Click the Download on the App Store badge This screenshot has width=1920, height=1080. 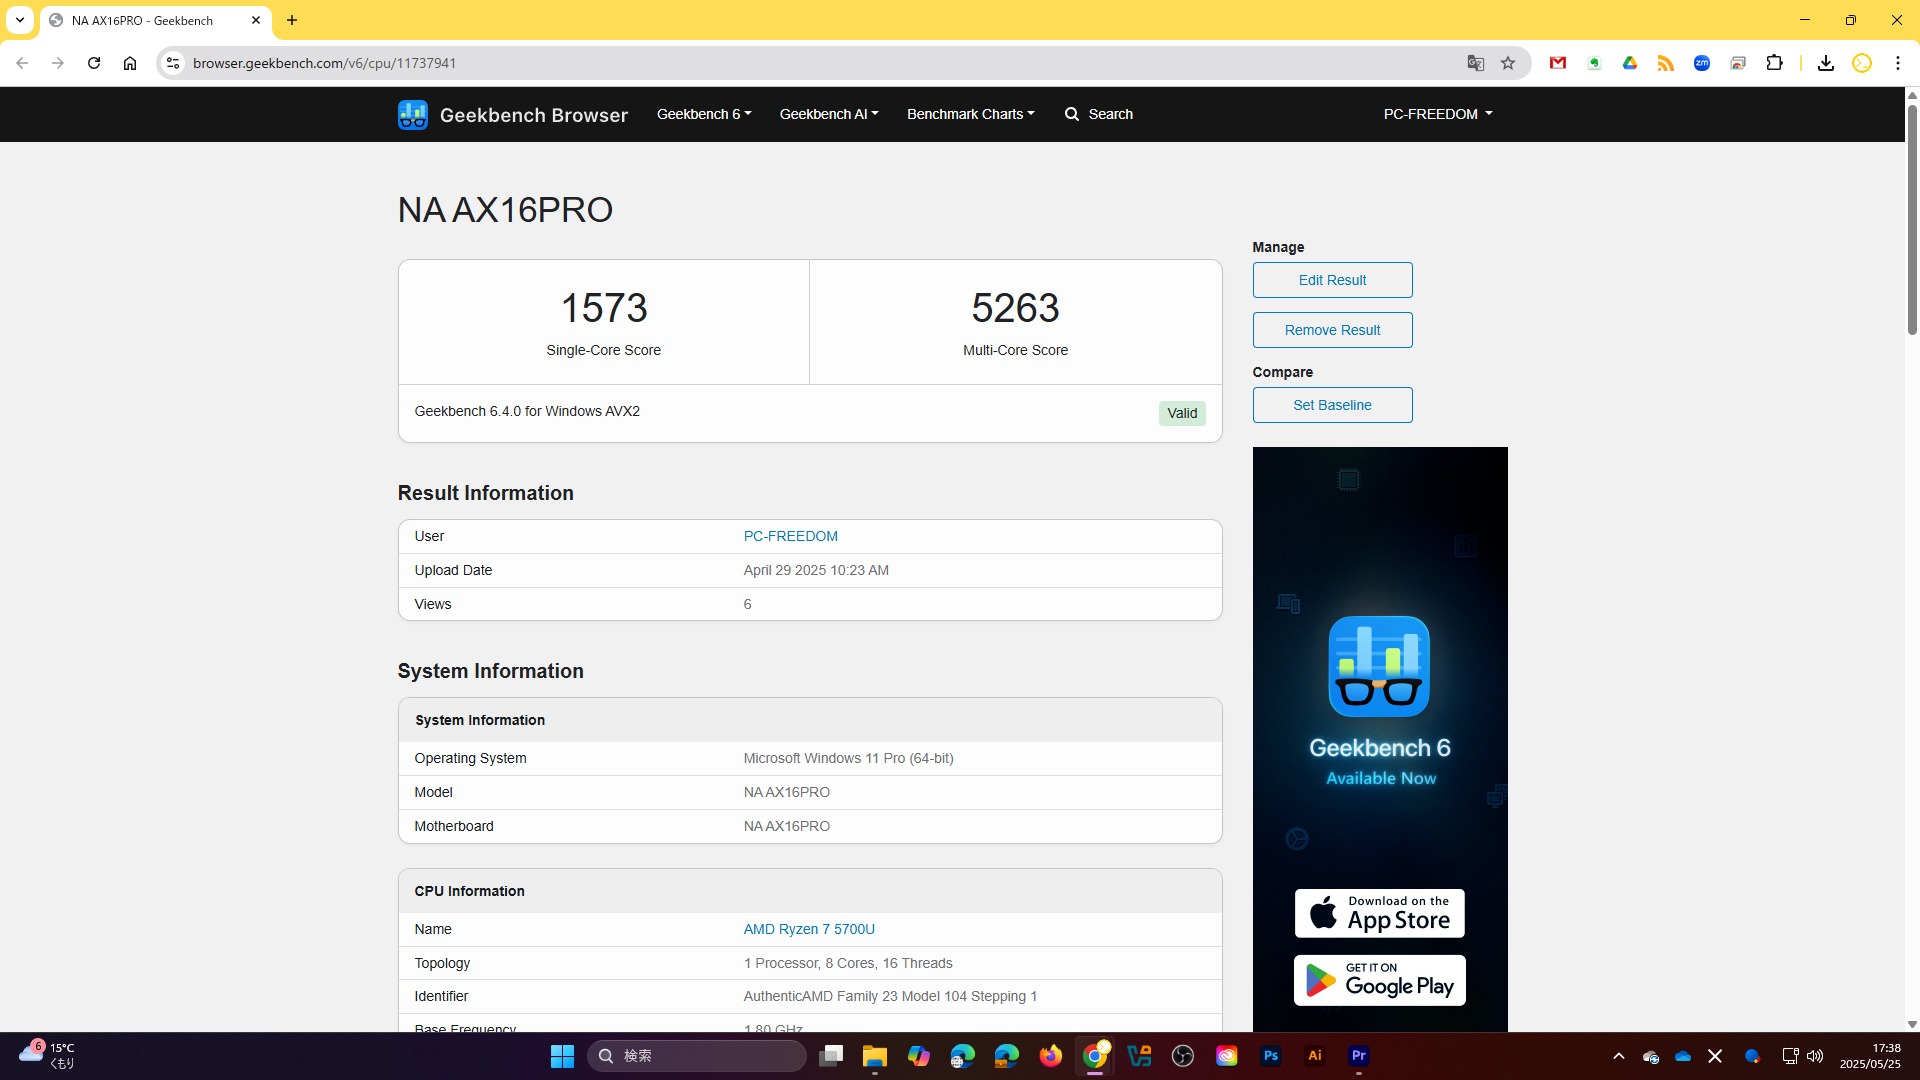[x=1379, y=913]
